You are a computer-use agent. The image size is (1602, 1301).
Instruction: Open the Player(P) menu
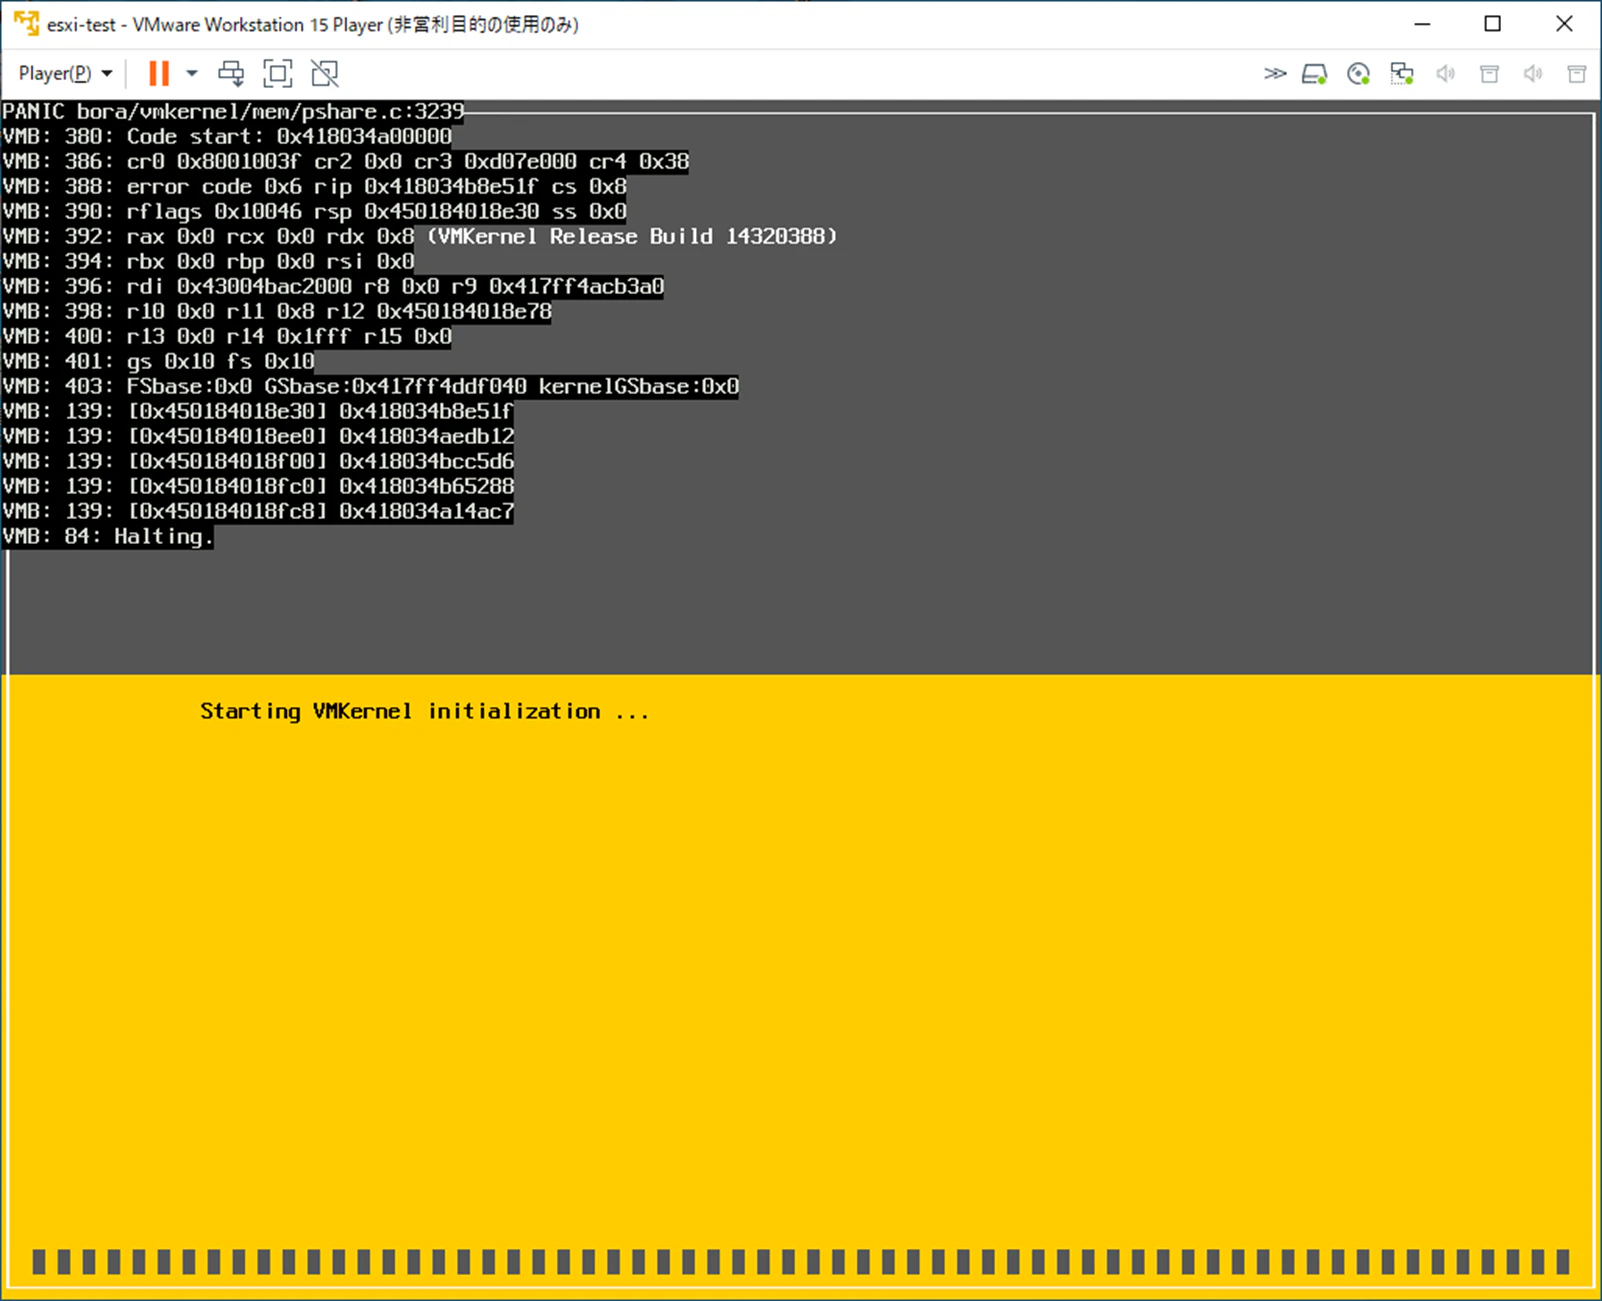click(x=65, y=73)
